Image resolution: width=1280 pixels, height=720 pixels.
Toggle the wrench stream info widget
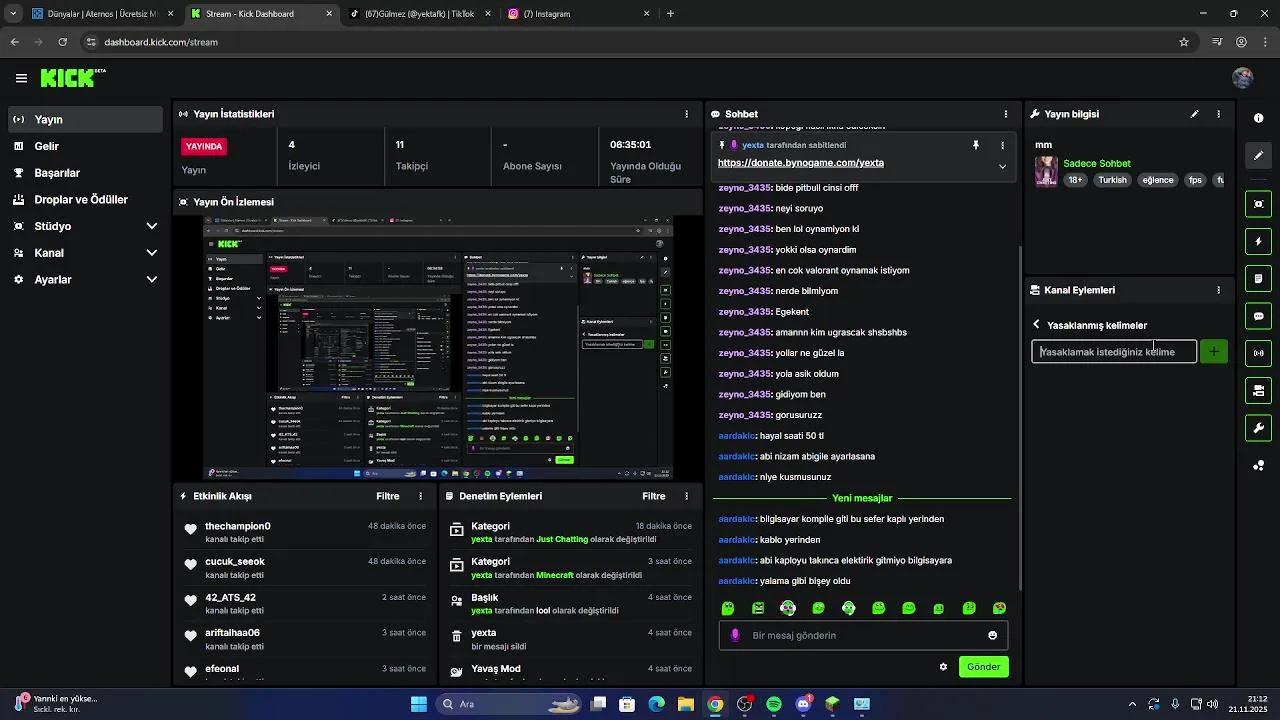(x=1258, y=428)
